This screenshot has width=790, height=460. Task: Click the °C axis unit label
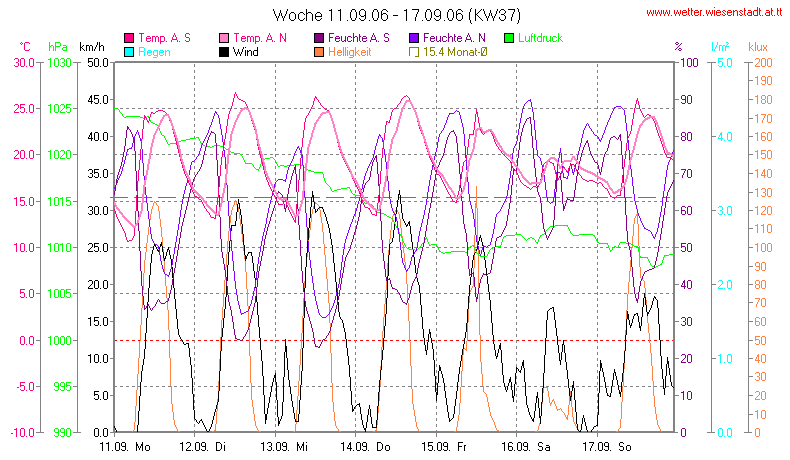25,47
